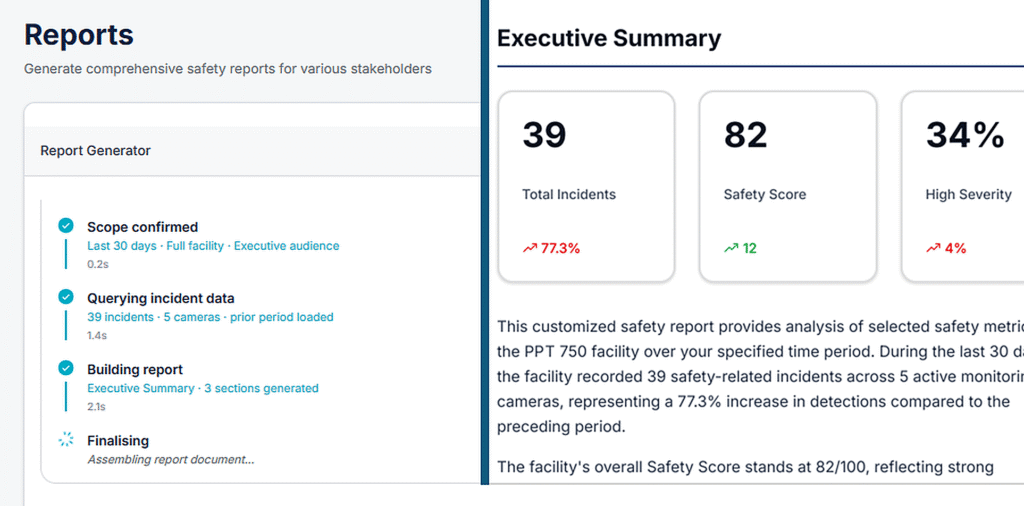Select the High Severity 34% card

(963, 187)
